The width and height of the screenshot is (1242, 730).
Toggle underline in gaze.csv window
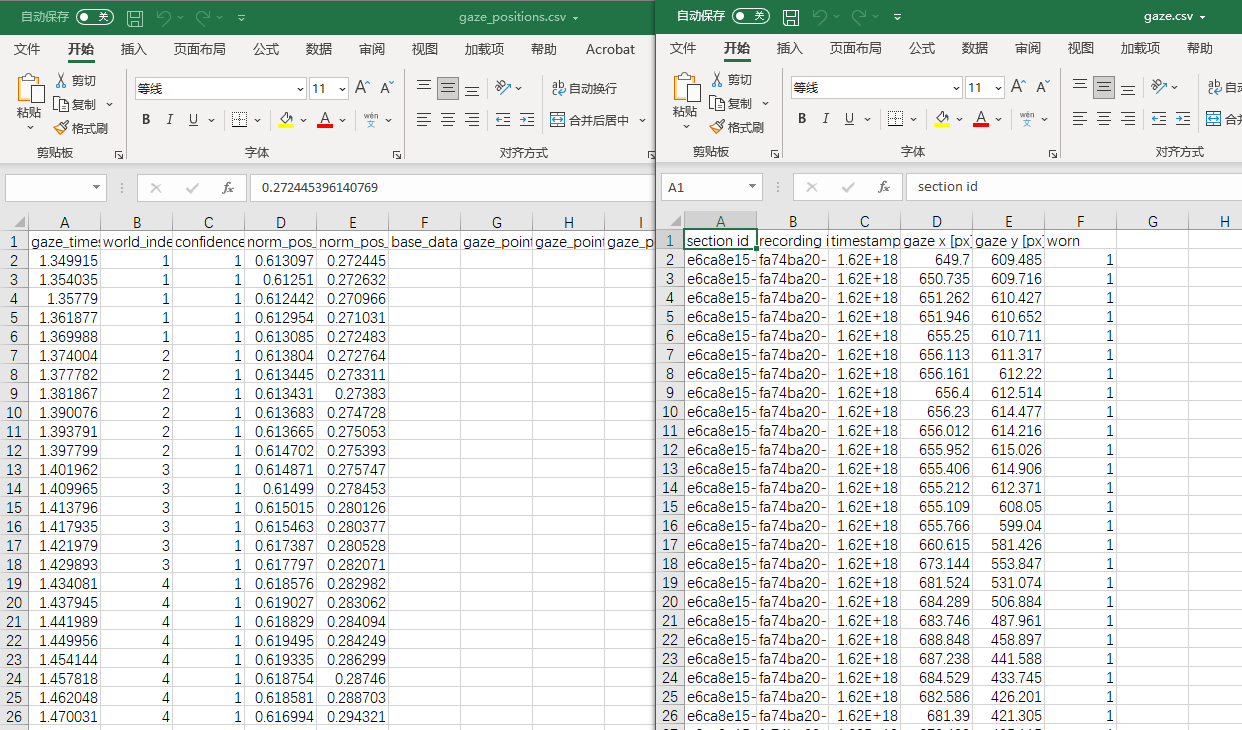coord(849,119)
